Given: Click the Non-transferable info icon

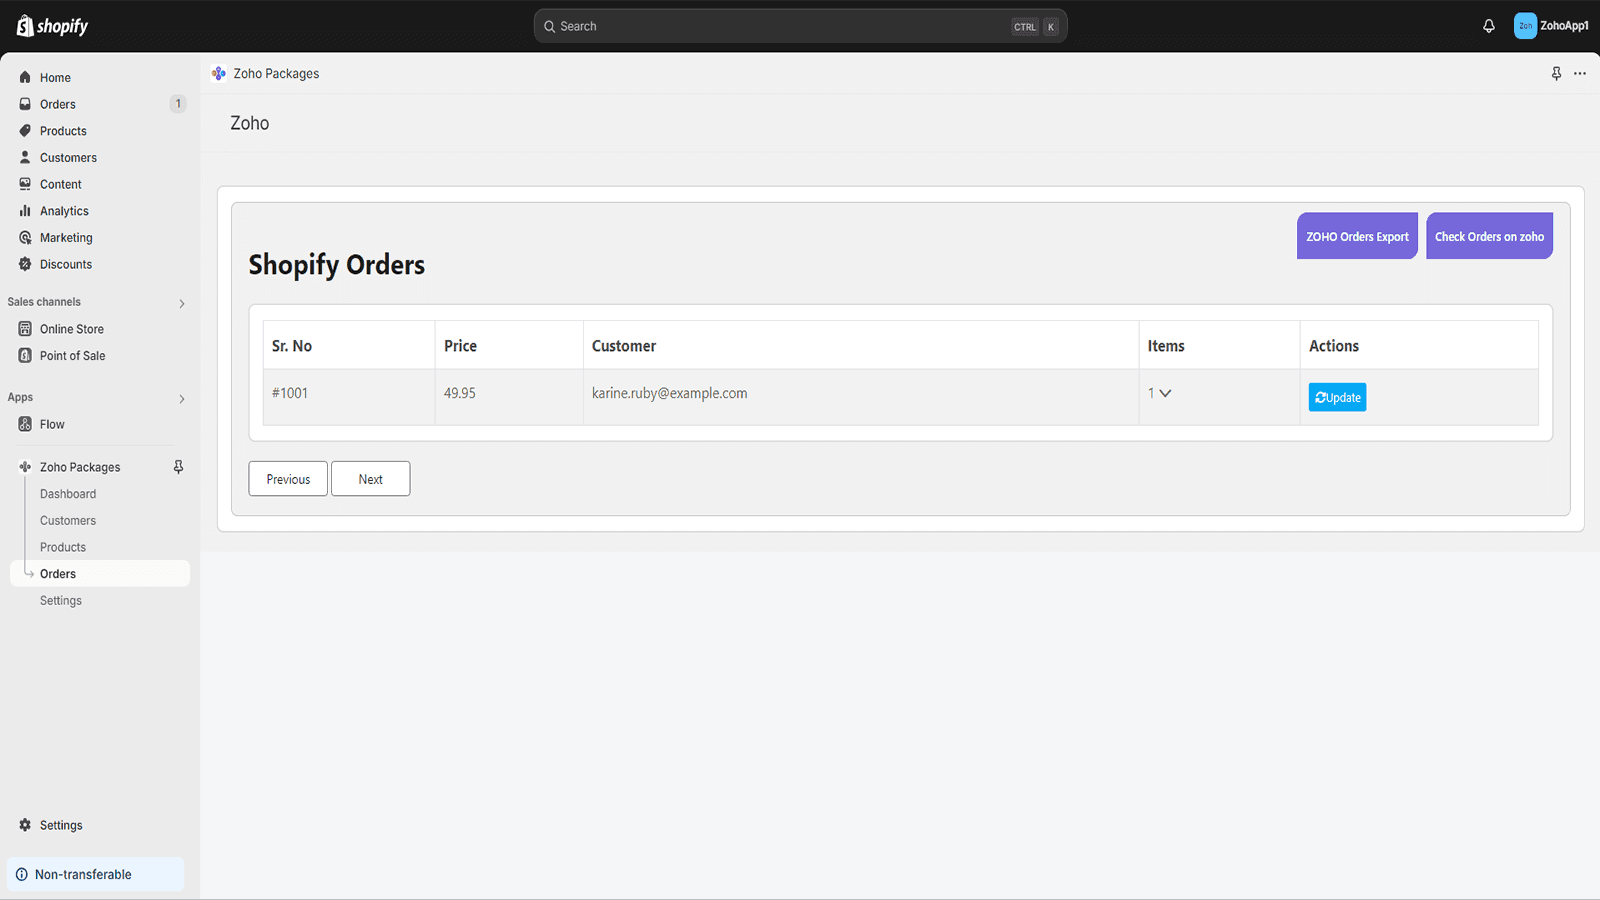Looking at the screenshot, I should (22, 874).
